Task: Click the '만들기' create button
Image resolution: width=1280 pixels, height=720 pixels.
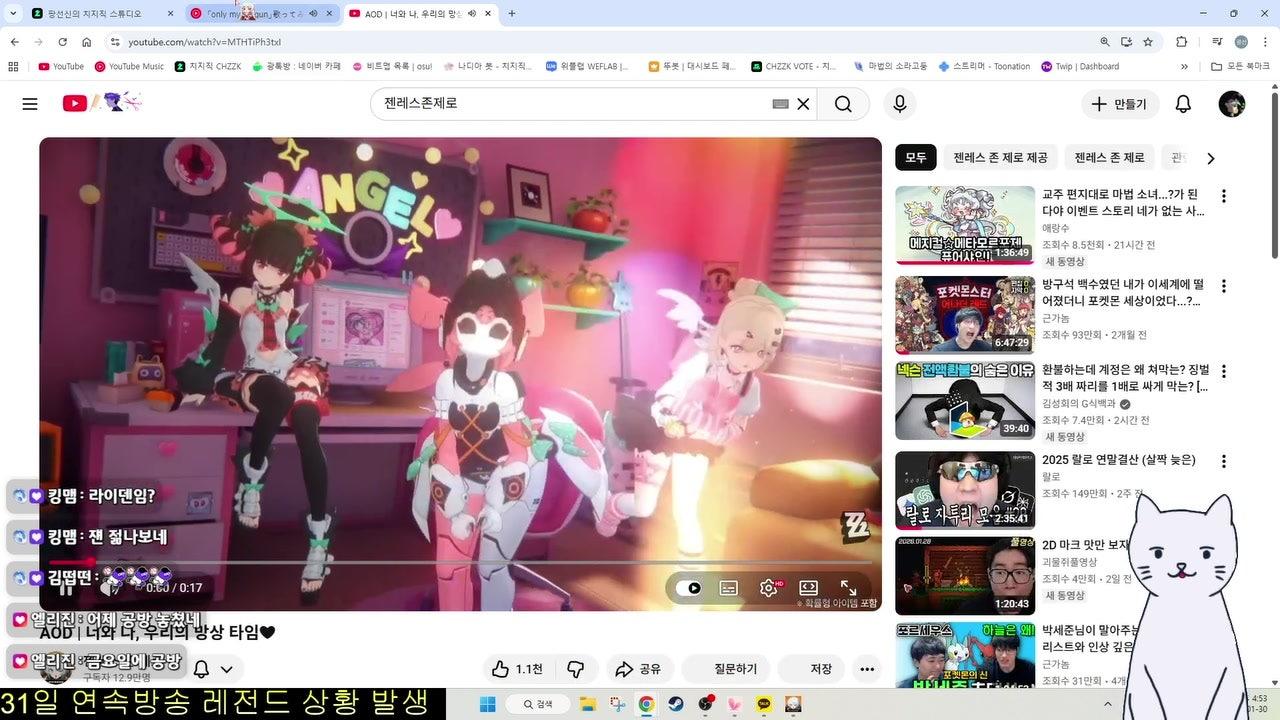Action: click(1120, 104)
